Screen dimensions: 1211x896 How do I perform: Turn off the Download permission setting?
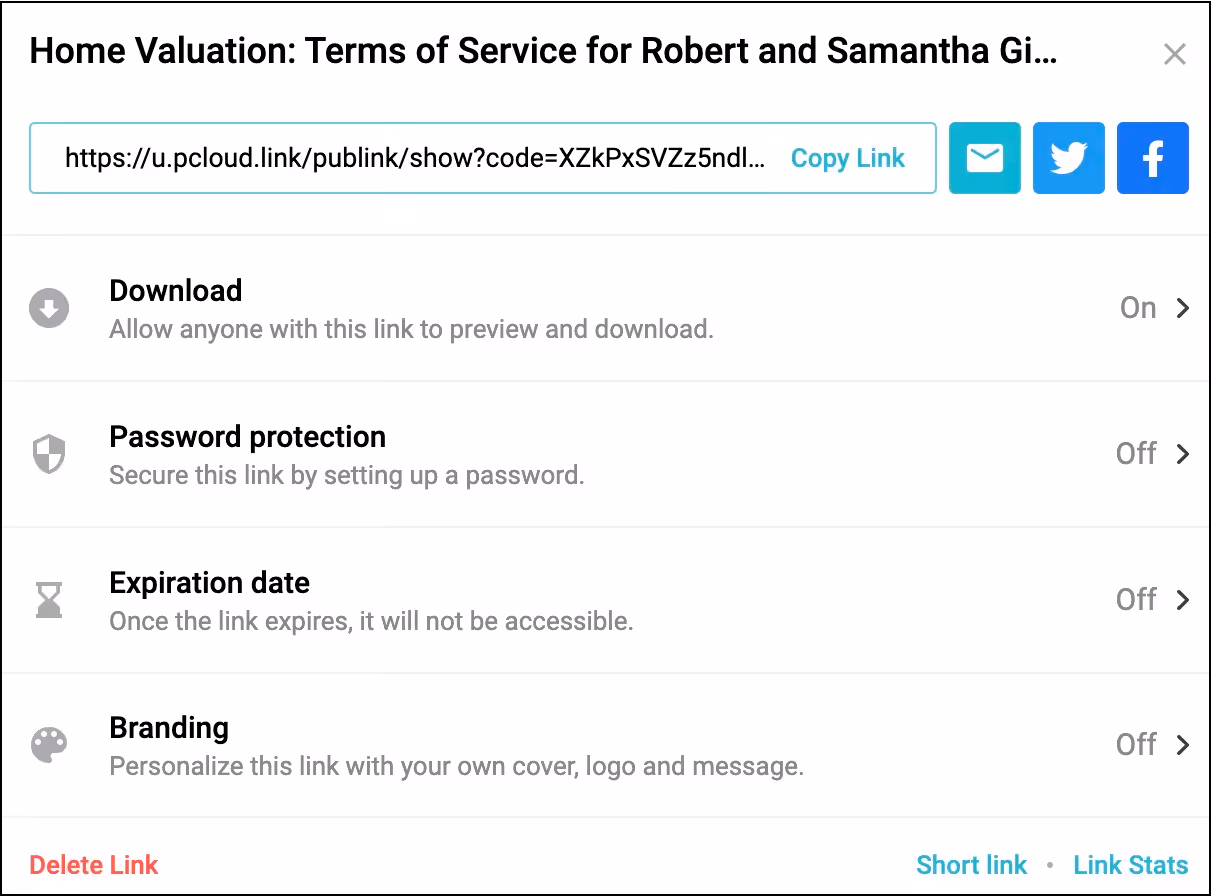[1155, 308]
